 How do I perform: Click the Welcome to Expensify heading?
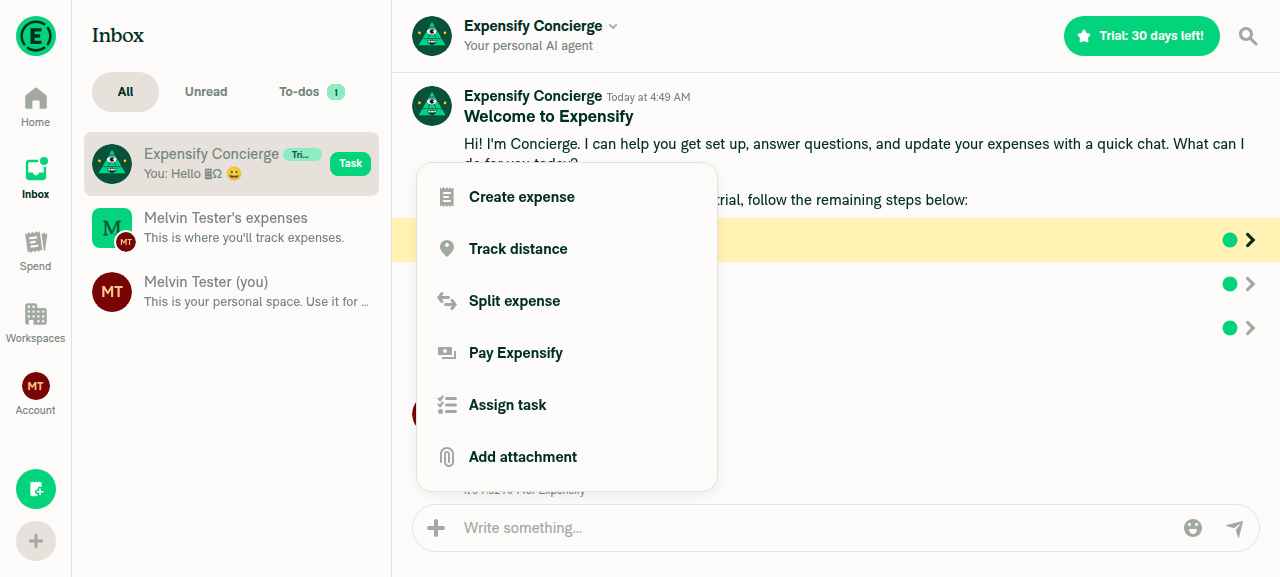549,117
